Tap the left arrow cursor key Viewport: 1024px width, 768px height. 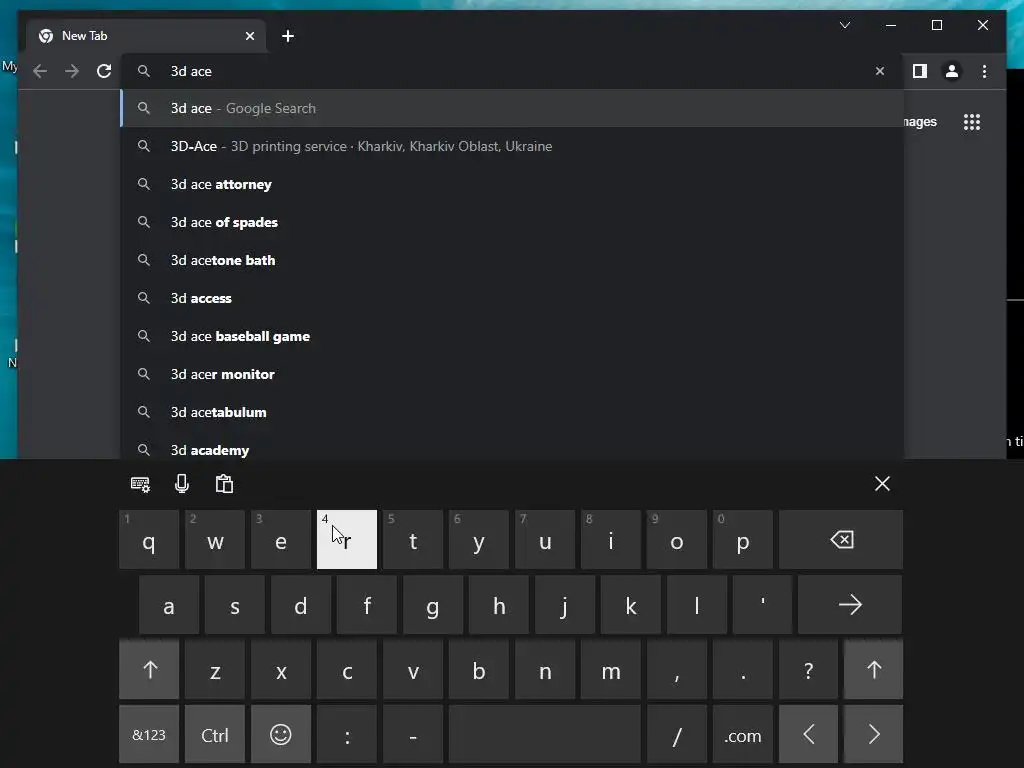tap(808, 735)
